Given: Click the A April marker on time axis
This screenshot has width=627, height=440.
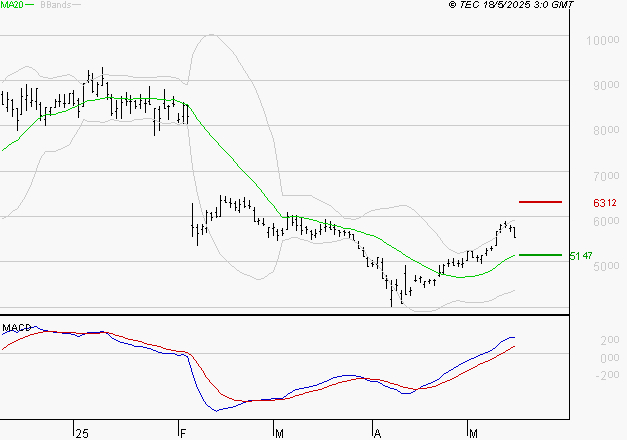Looking at the screenshot, I should pos(378,432).
